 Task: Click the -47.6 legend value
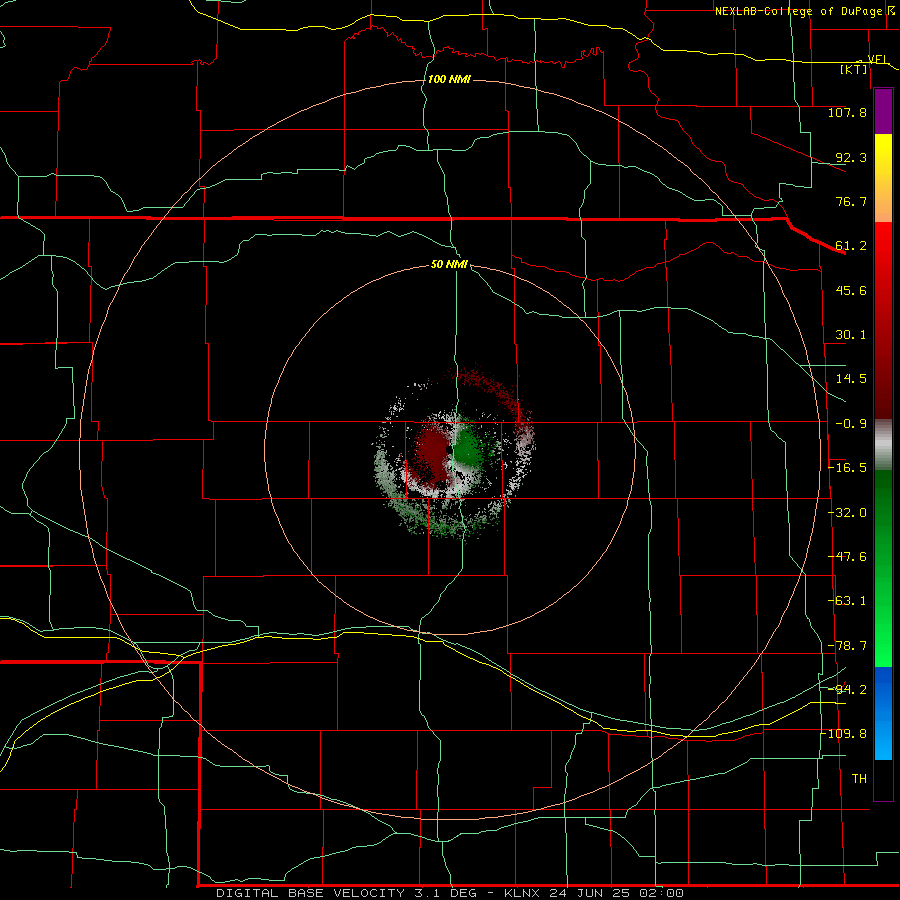847,557
